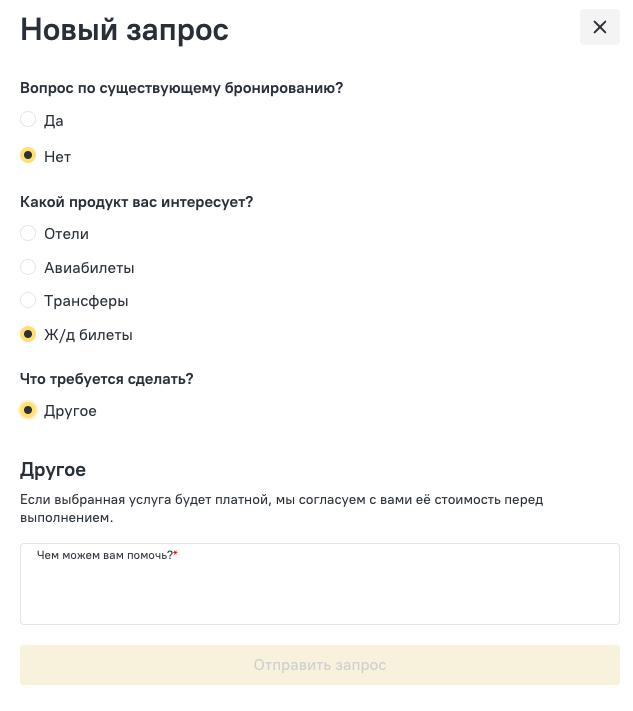Pick the Трансферы radio circle
The height and width of the screenshot is (711, 633).
point(28,300)
